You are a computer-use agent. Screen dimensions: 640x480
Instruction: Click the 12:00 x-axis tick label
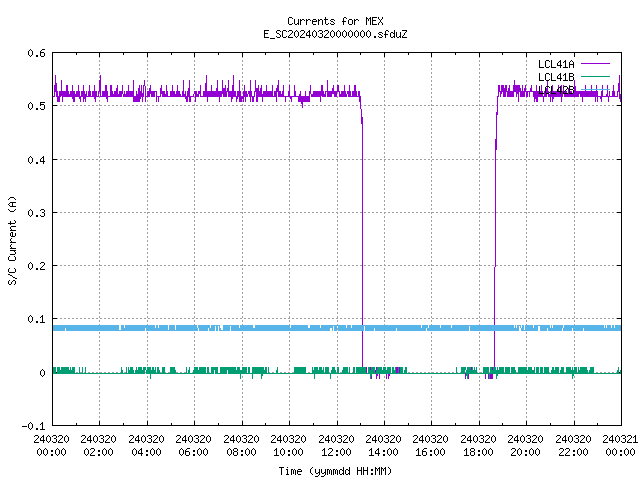(336, 452)
